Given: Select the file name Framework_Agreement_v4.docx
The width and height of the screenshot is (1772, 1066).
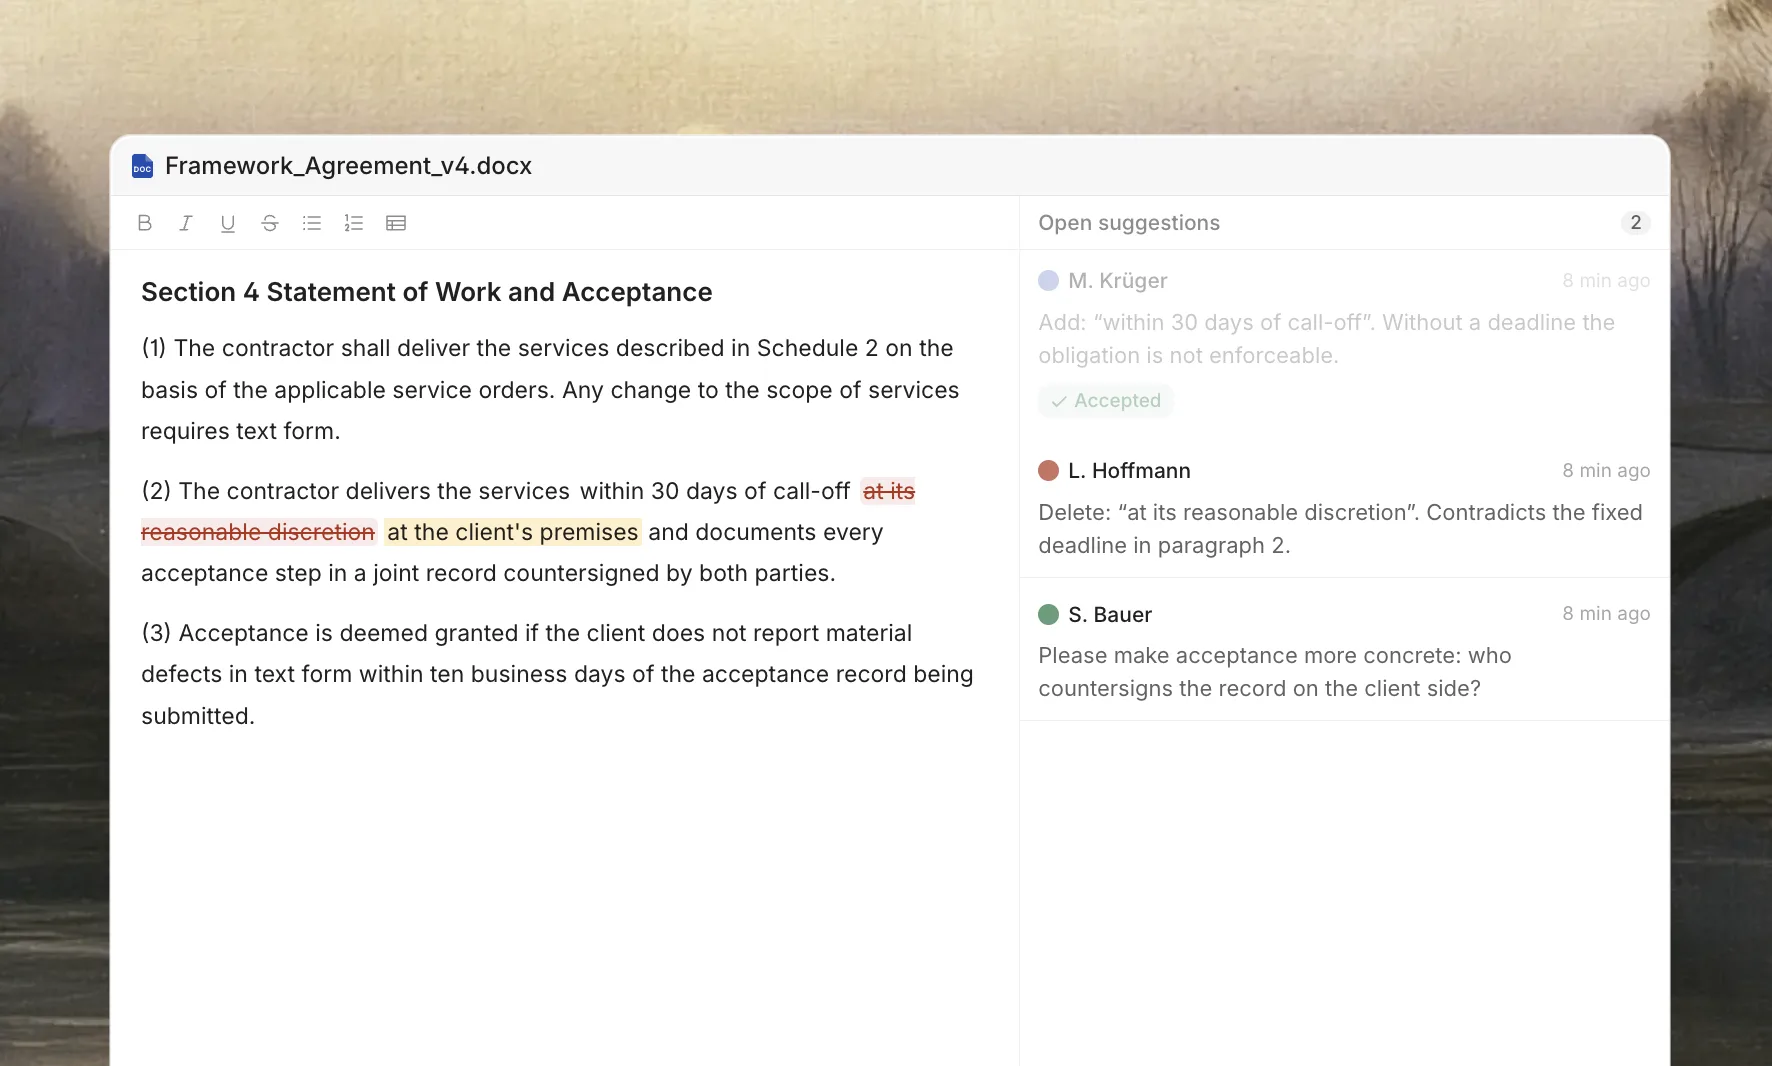Looking at the screenshot, I should tap(348, 166).
